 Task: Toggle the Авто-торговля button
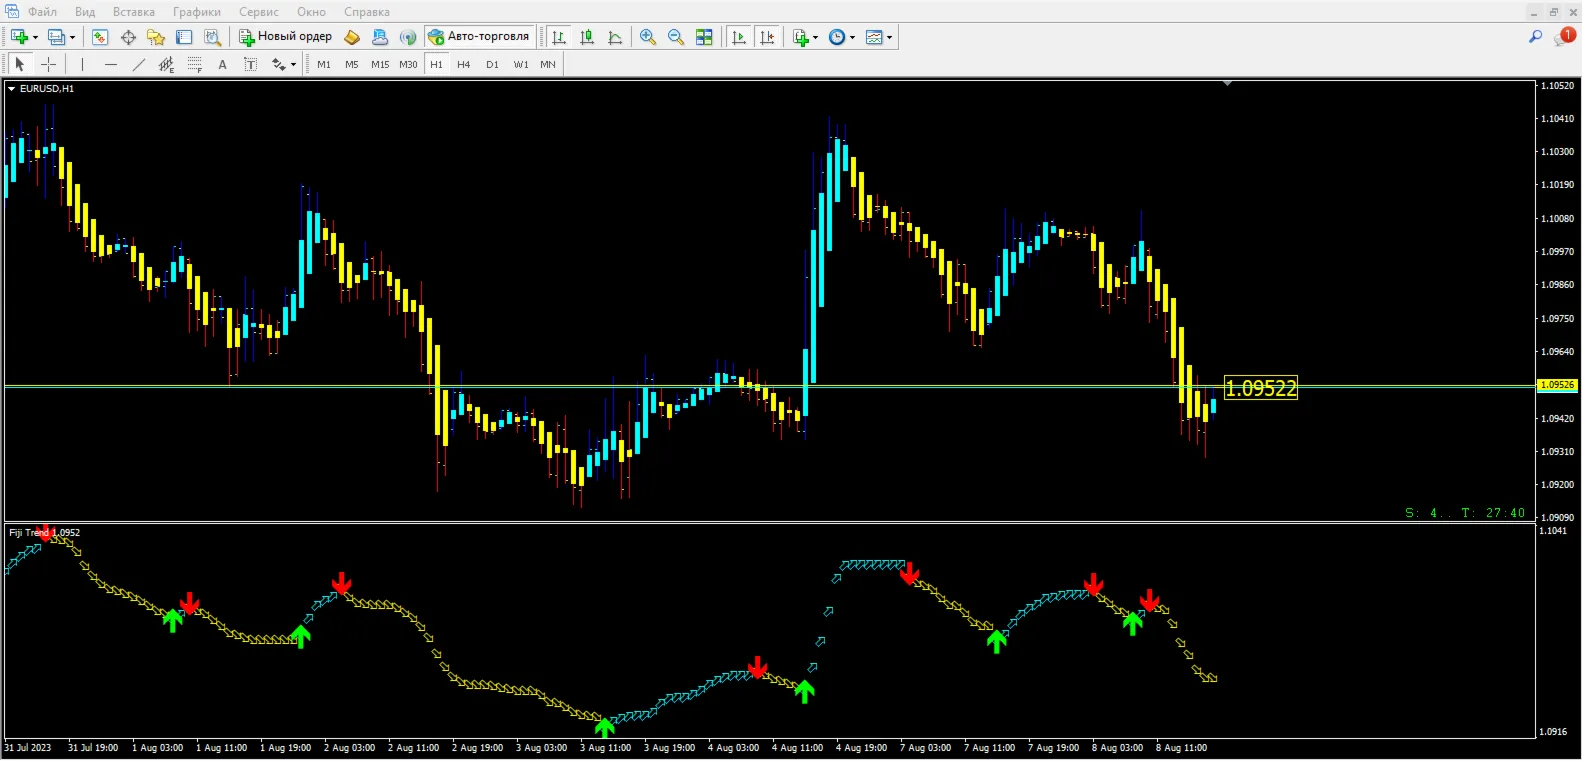[479, 37]
